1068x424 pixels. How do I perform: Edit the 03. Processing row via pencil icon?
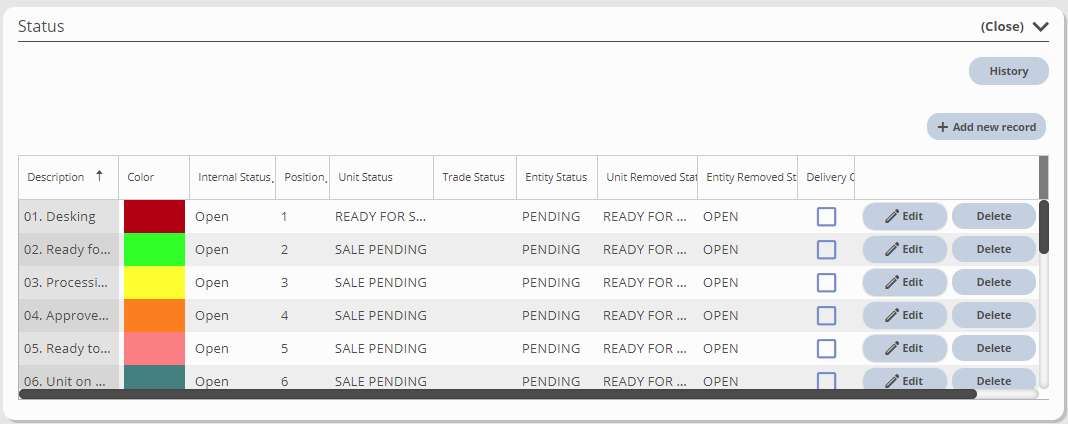pos(893,282)
